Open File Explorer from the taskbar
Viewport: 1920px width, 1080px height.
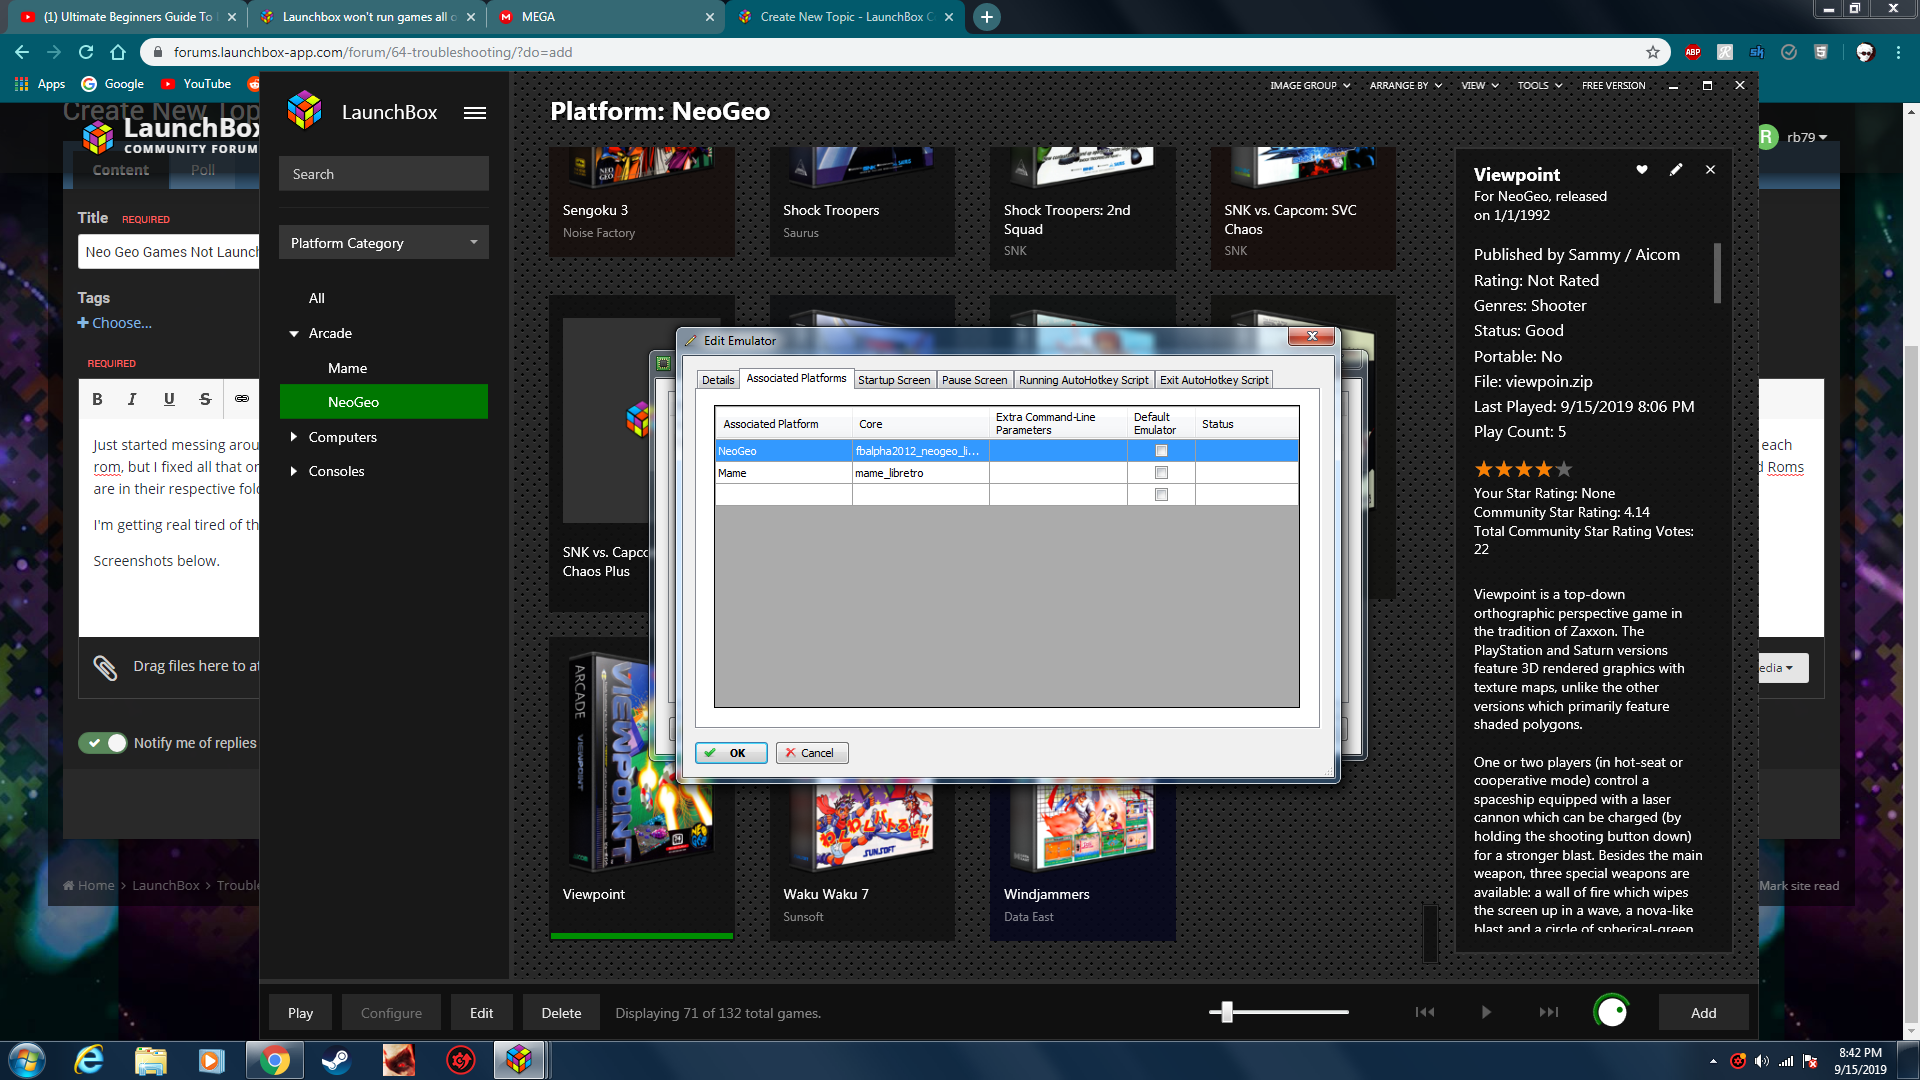tap(150, 1060)
